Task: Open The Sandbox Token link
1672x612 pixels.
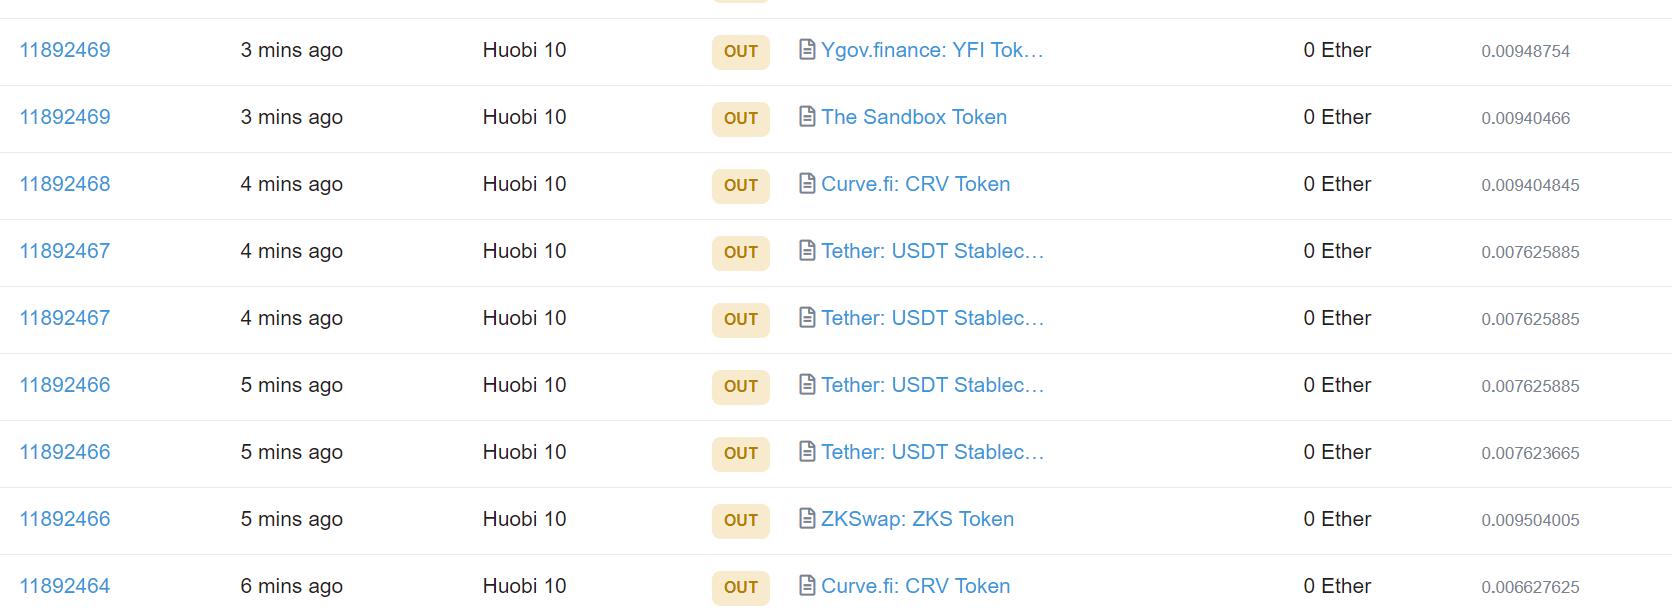Action: pyautogui.click(x=914, y=117)
